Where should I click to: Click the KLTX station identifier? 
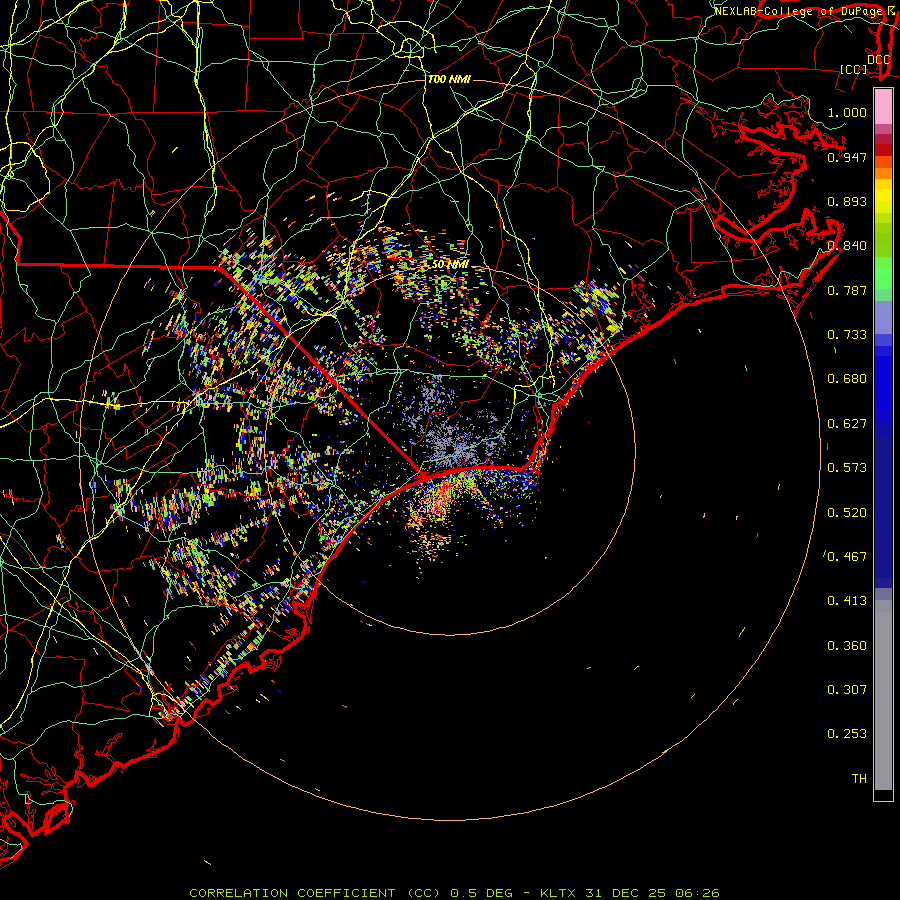point(559,893)
